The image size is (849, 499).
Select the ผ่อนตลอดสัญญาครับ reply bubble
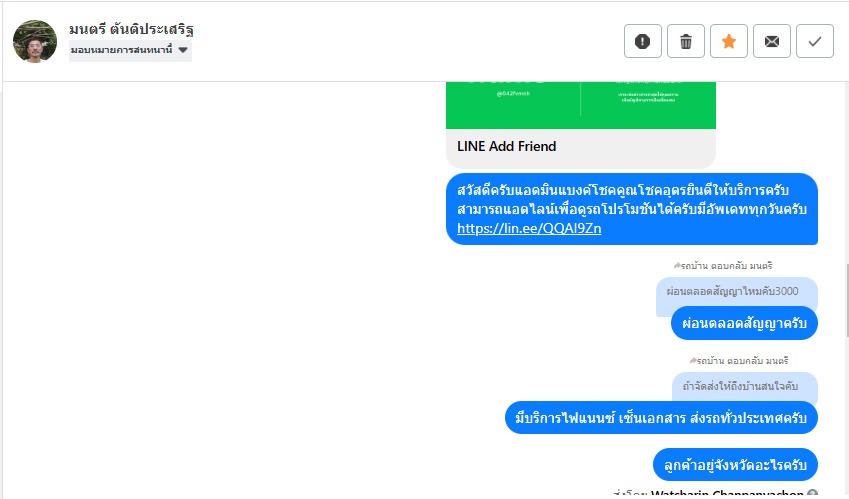[x=744, y=324]
